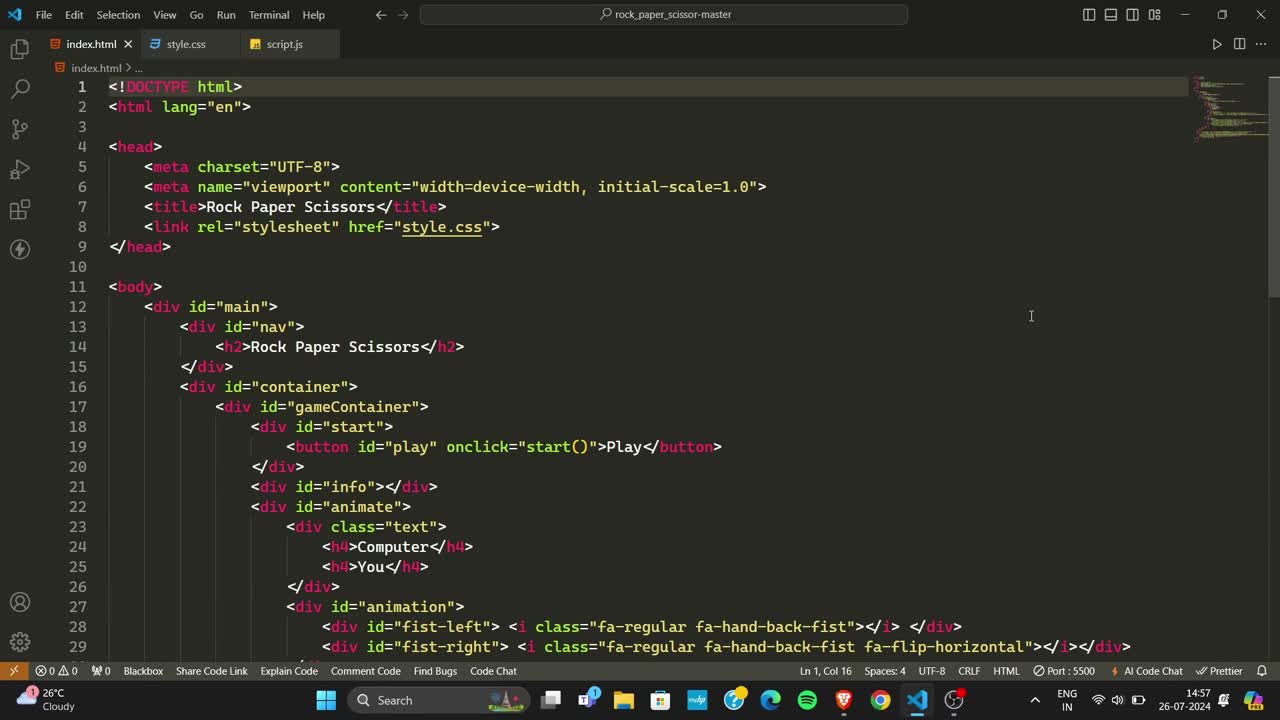
Task: Open the Selection menu
Action: (x=118, y=15)
